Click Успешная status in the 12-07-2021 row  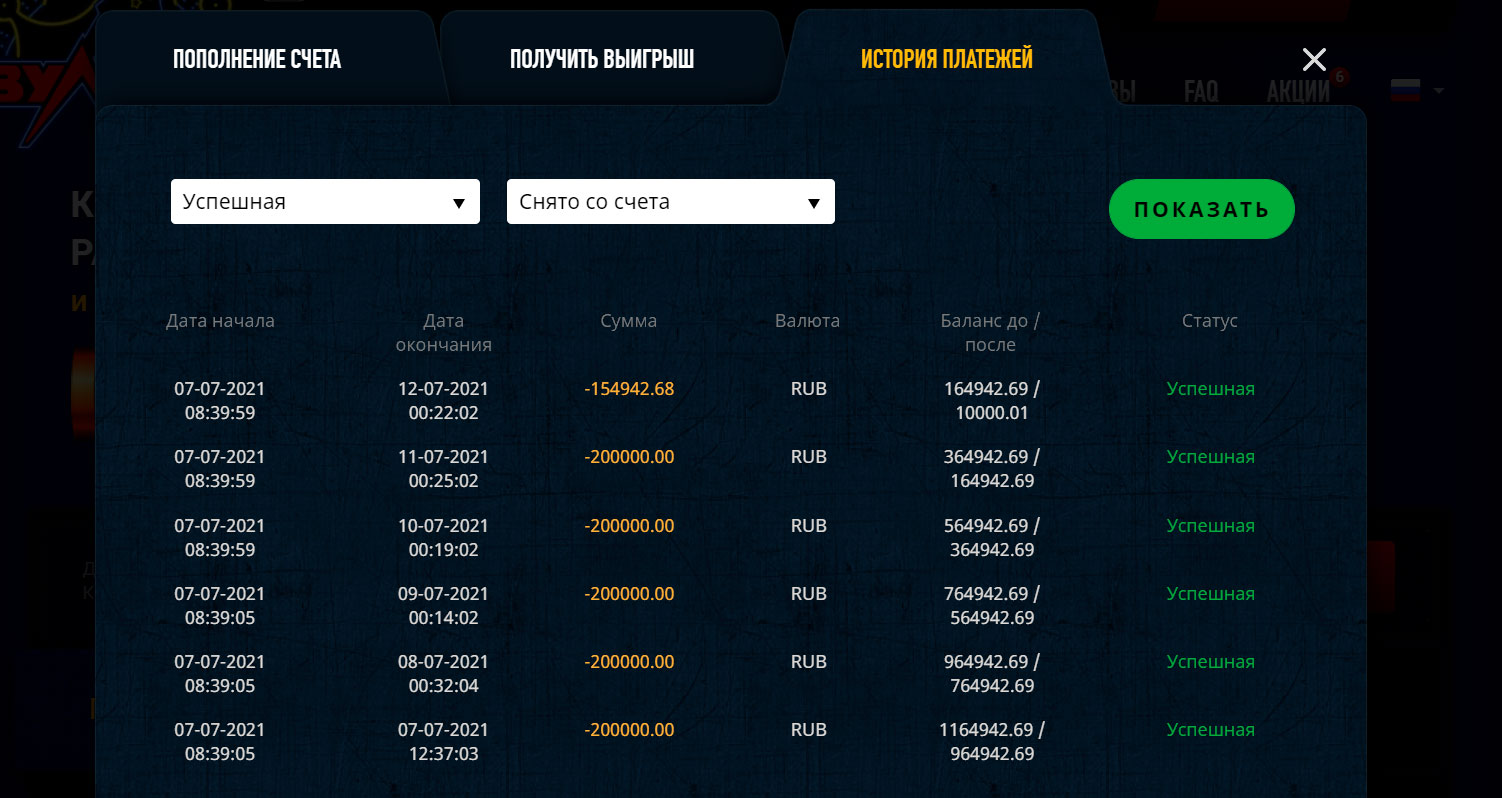(x=1210, y=389)
